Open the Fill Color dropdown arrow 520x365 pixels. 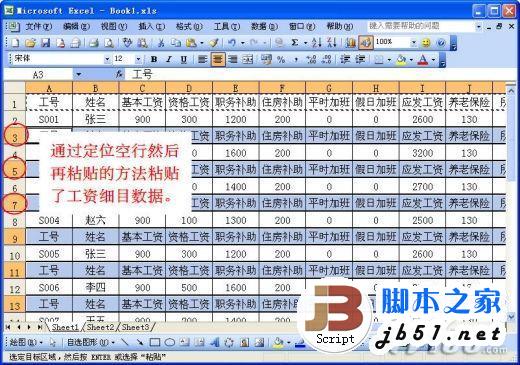(x=411, y=60)
